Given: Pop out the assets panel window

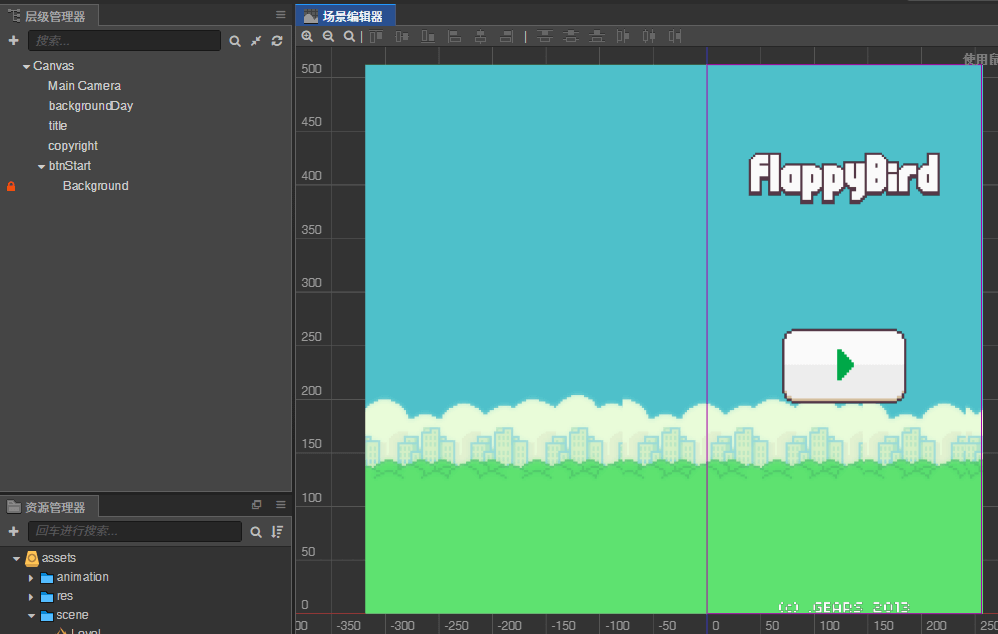Looking at the screenshot, I should [x=257, y=505].
